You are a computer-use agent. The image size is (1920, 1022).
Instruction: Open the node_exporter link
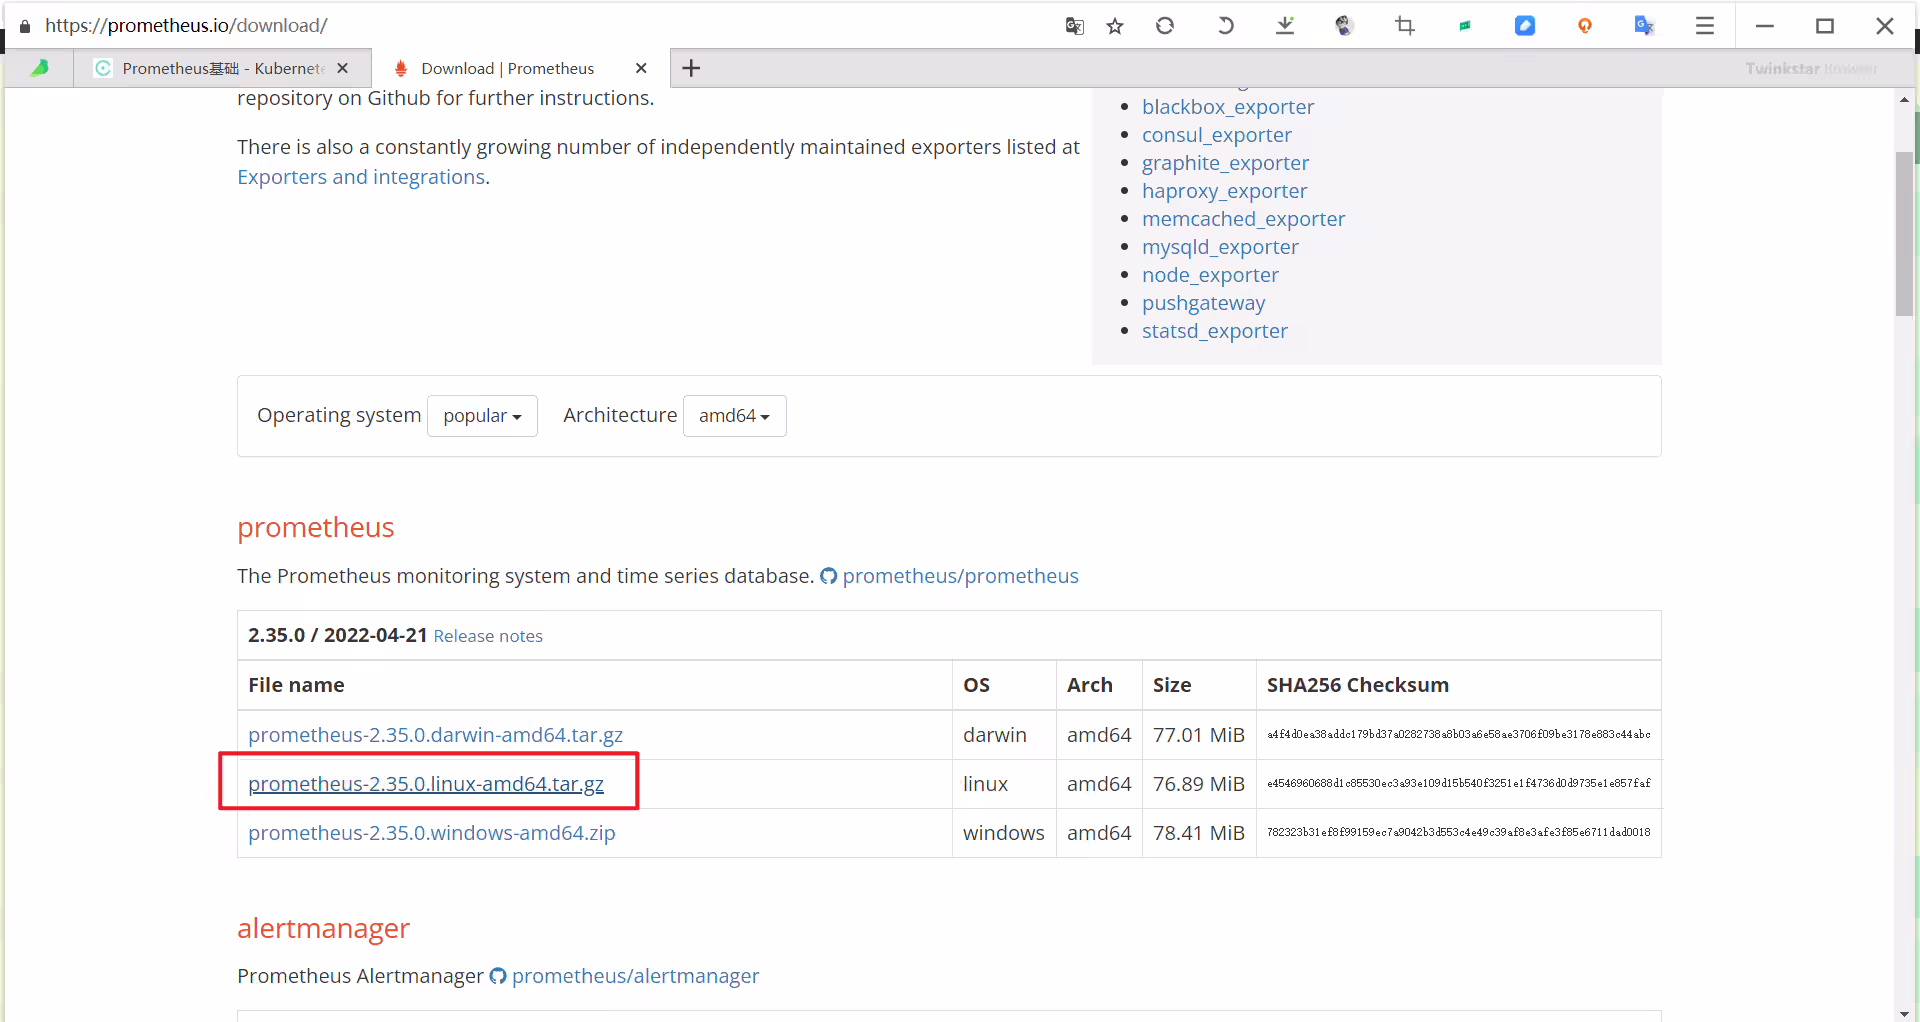pos(1210,275)
